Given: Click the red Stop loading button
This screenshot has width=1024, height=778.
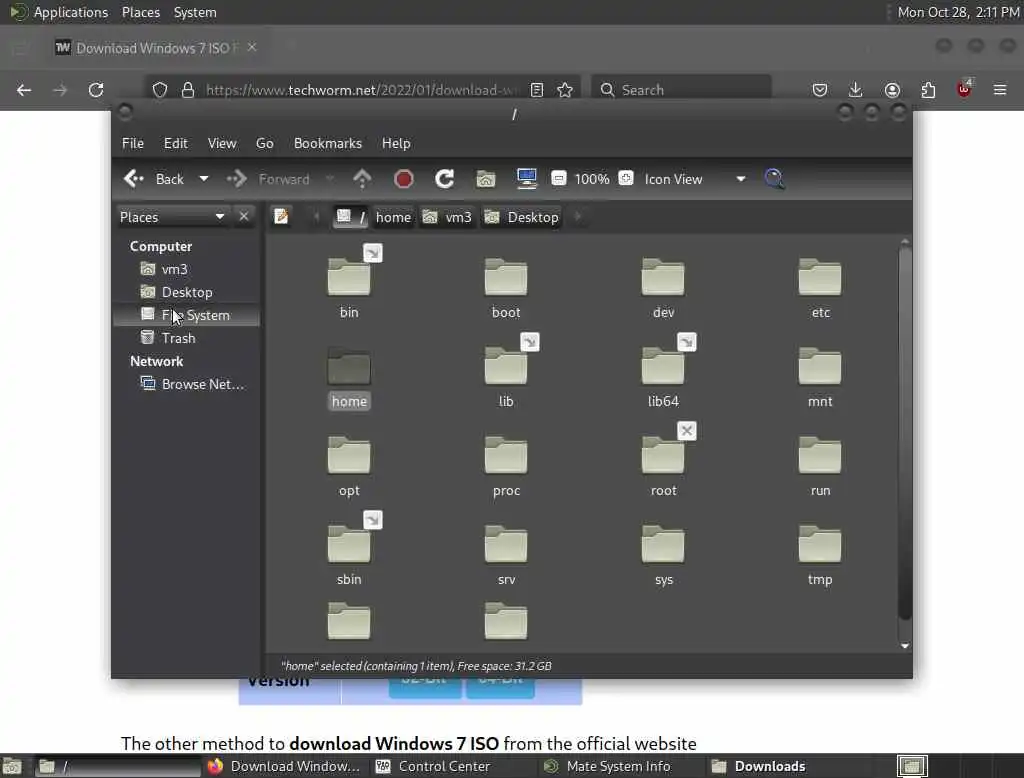Looking at the screenshot, I should (x=404, y=179).
